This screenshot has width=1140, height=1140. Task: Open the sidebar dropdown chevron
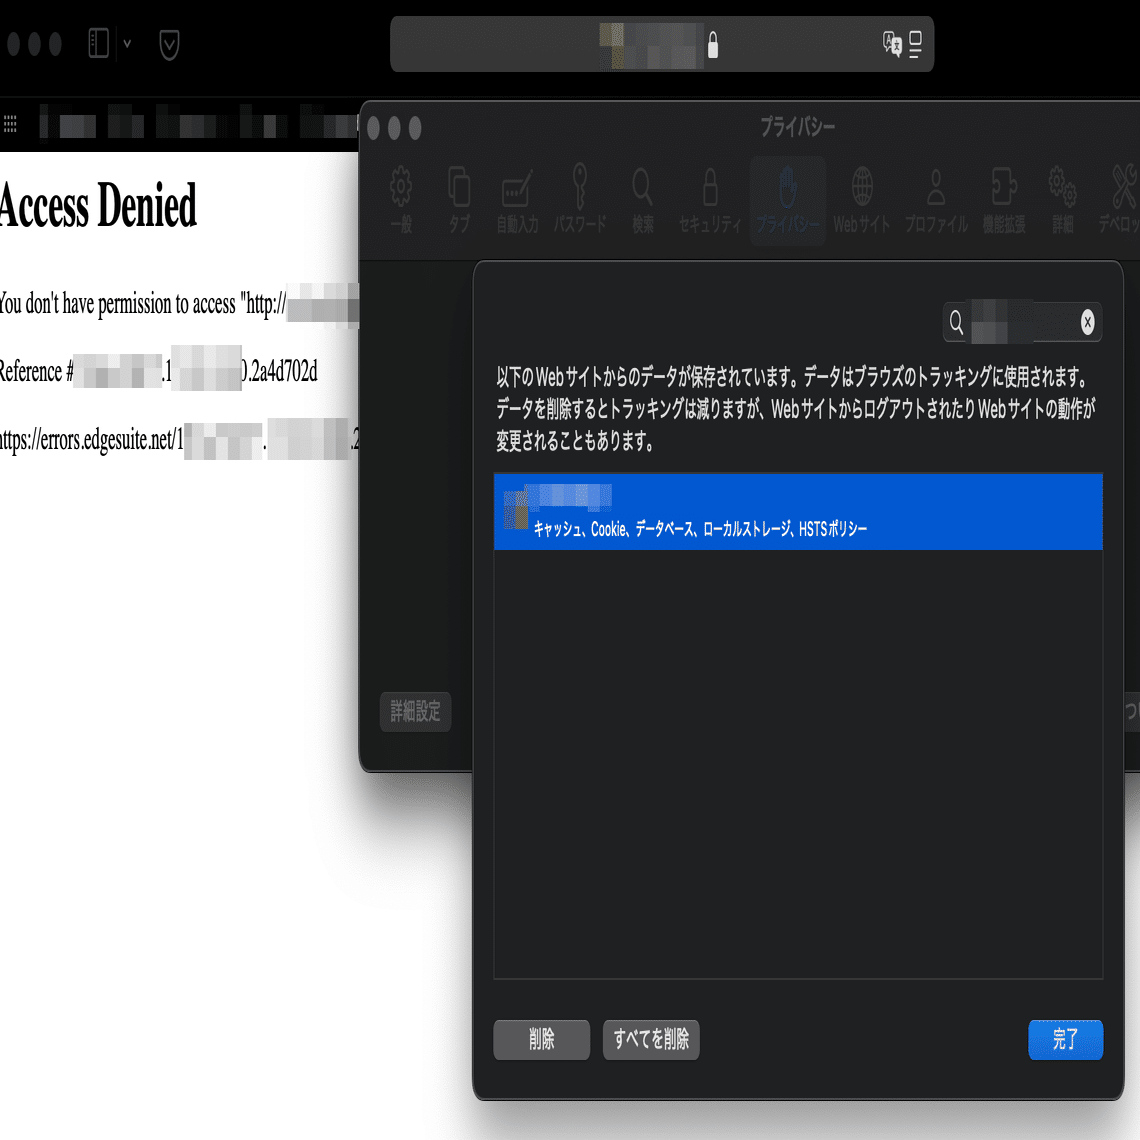tap(127, 44)
